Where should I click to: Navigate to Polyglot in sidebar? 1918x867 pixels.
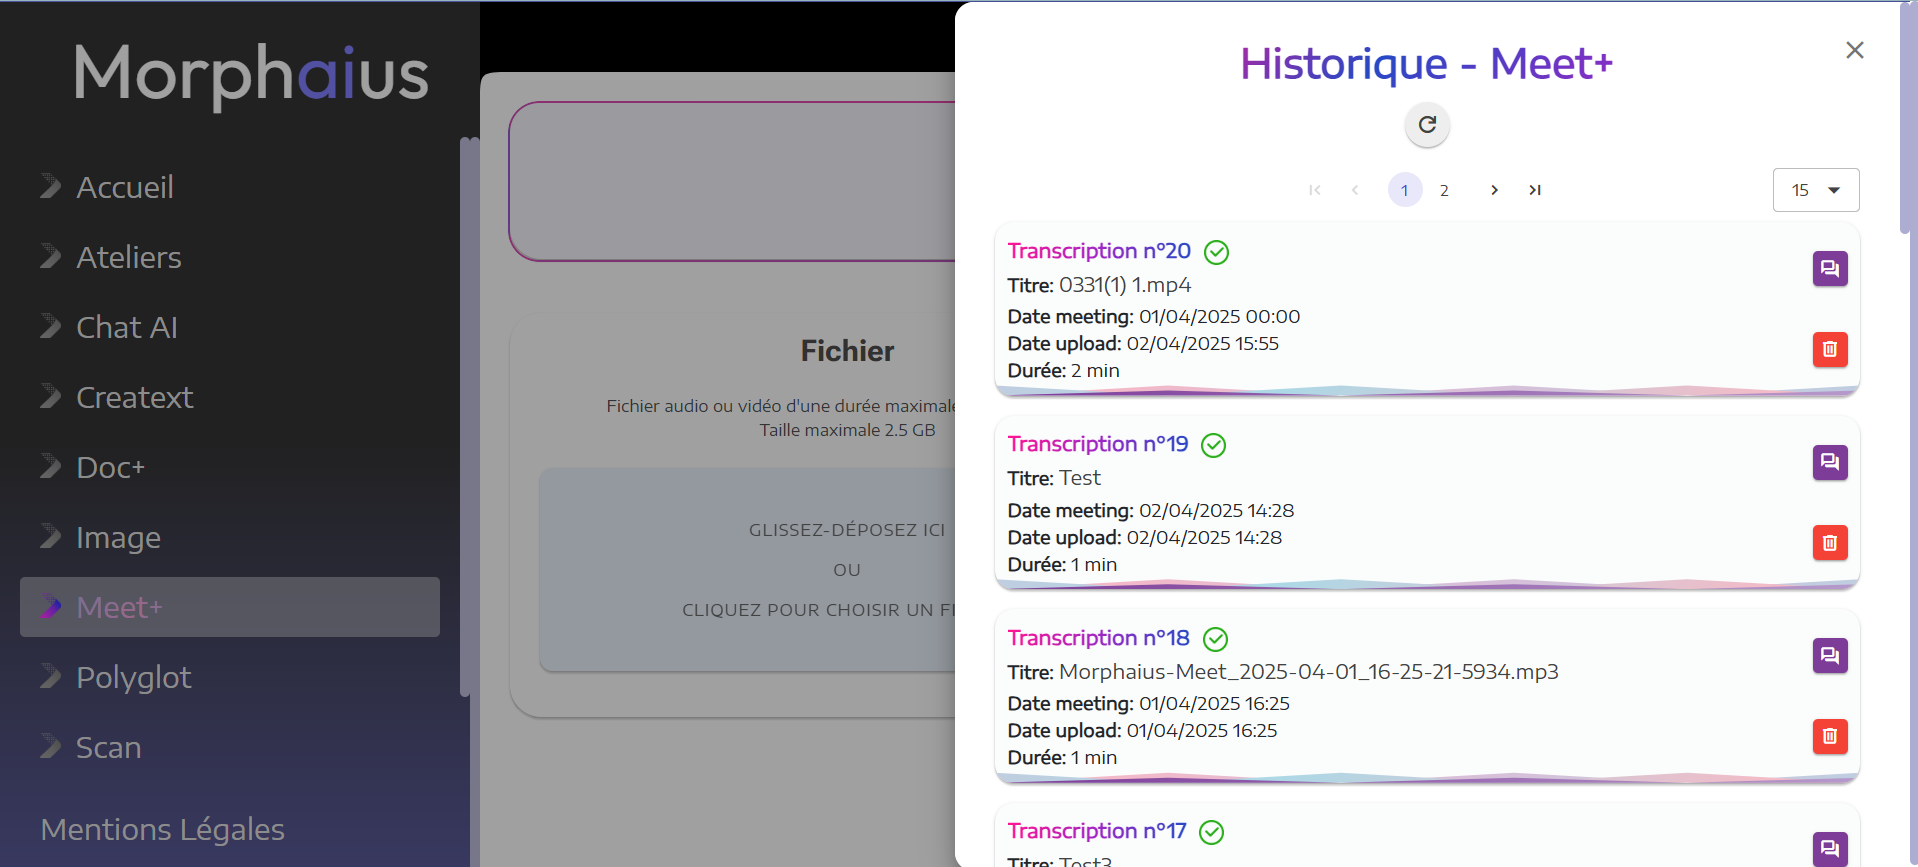point(133,677)
